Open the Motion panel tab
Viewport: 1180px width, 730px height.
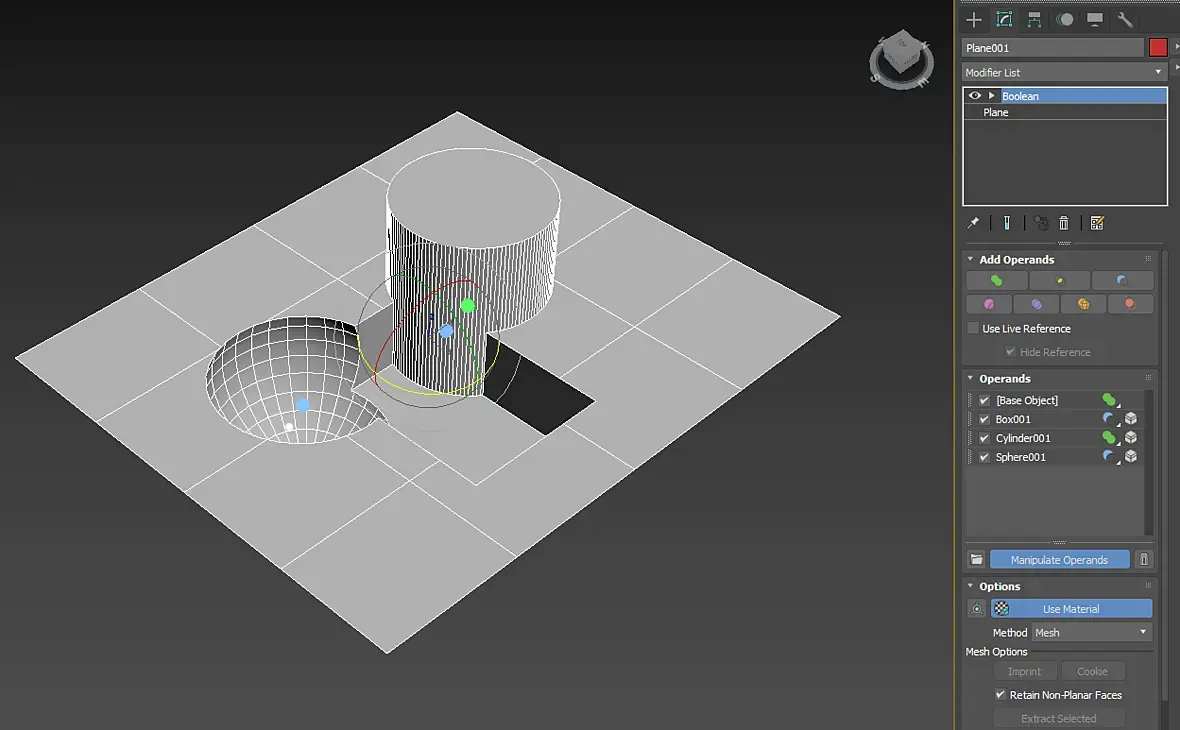point(1064,20)
